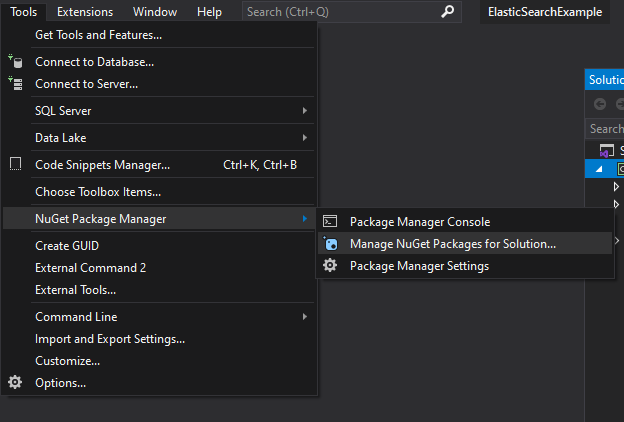Open External Tools dialog

(x=159, y=290)
